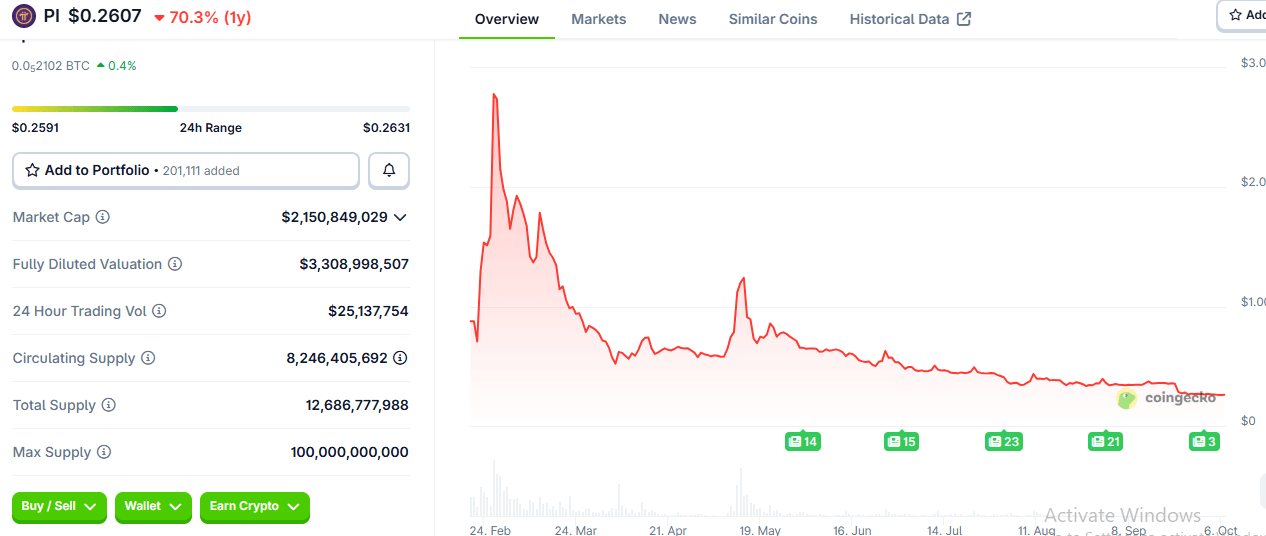Screen dimensions: 1266x536
Task: Click the news marker labeled 14
Action: coord(803,441)
